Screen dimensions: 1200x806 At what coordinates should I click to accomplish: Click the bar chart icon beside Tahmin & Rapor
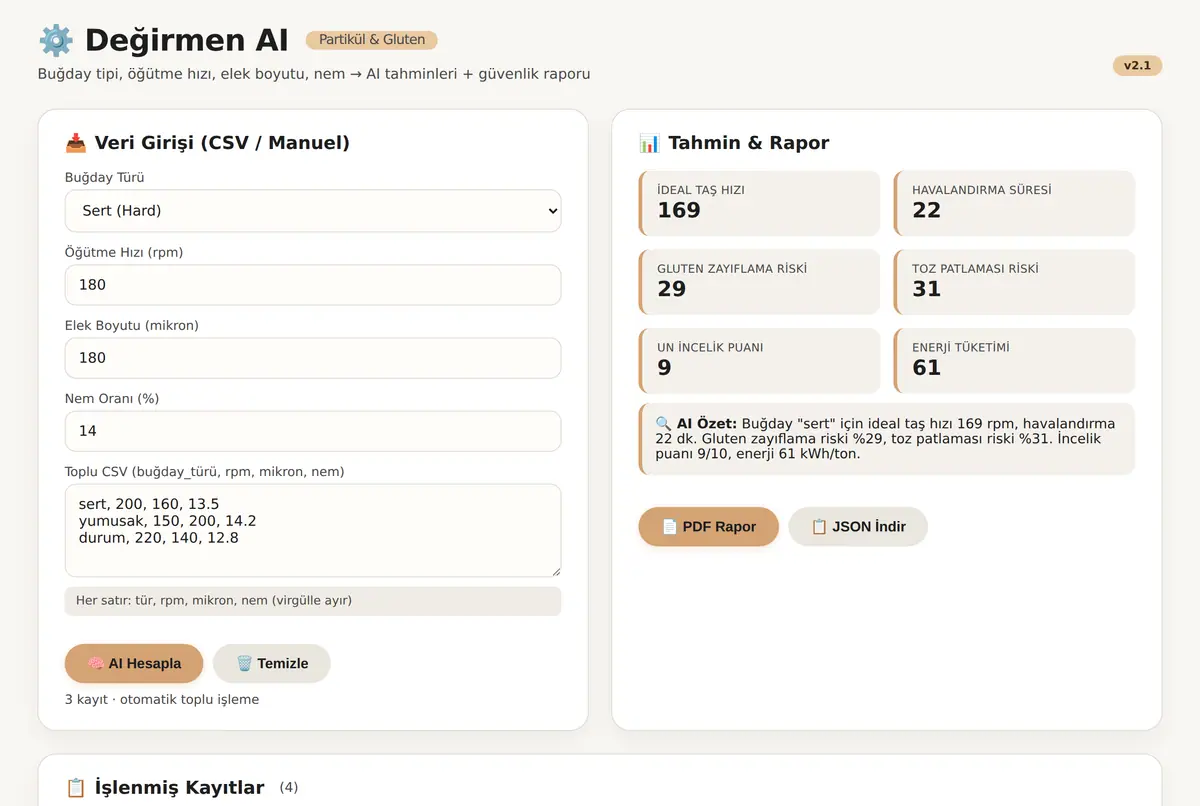[x=649, y=143]
